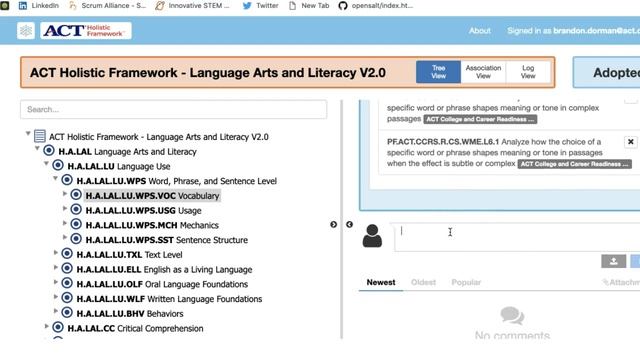Remove the PF.ACT.CCRS.R.CS.WME.L6.1 association
640x360 pixels.
(x=631, y=142)
